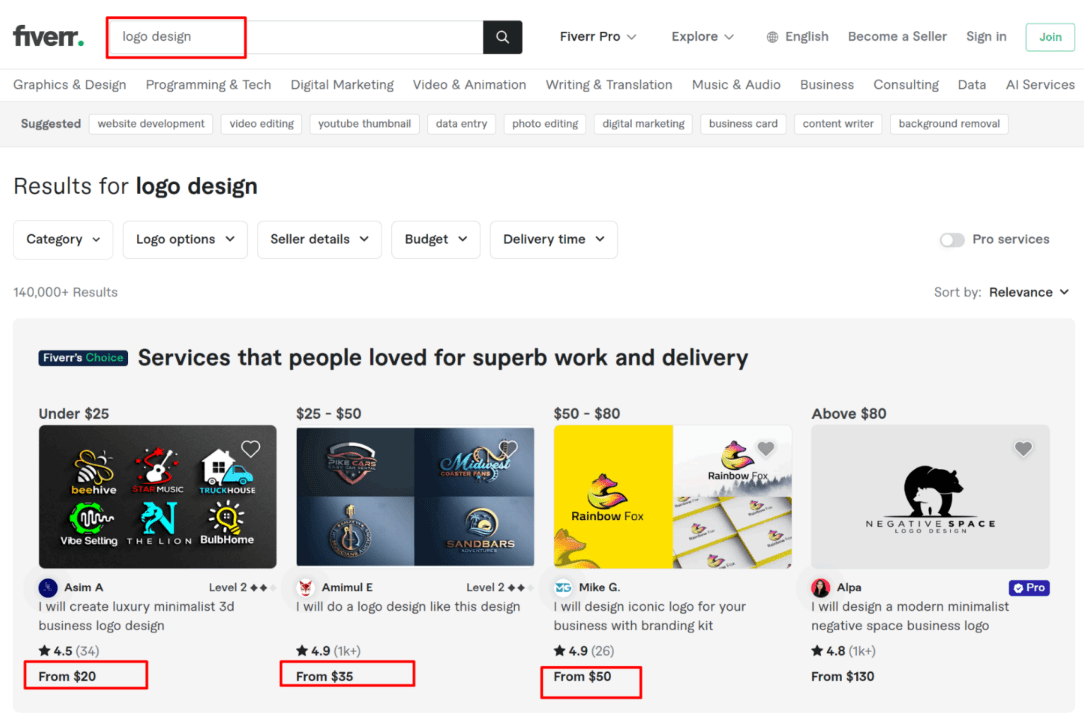Open the Business category
The height and width of the screenshot is (714, 1084).
click(x=827, y=85)
